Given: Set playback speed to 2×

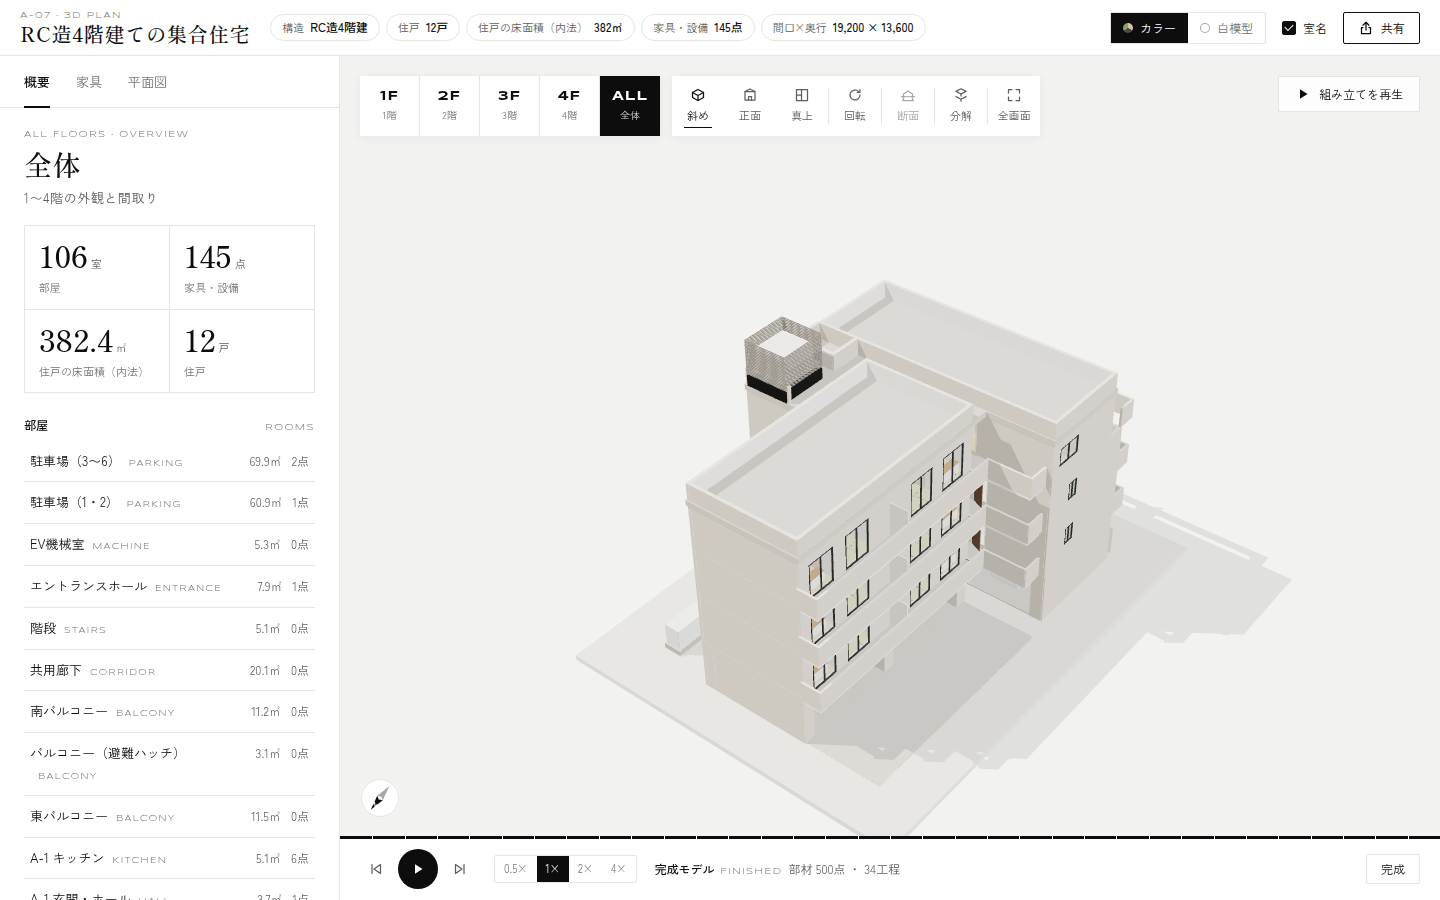Looking at the screenshot, I should tap(585, 869).
